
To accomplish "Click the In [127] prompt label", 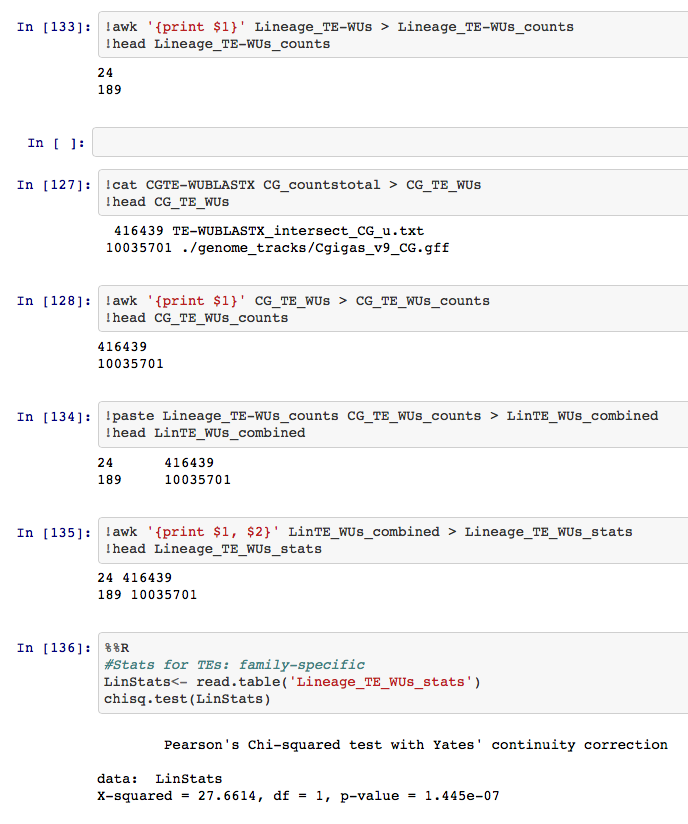I will point(54,185).
